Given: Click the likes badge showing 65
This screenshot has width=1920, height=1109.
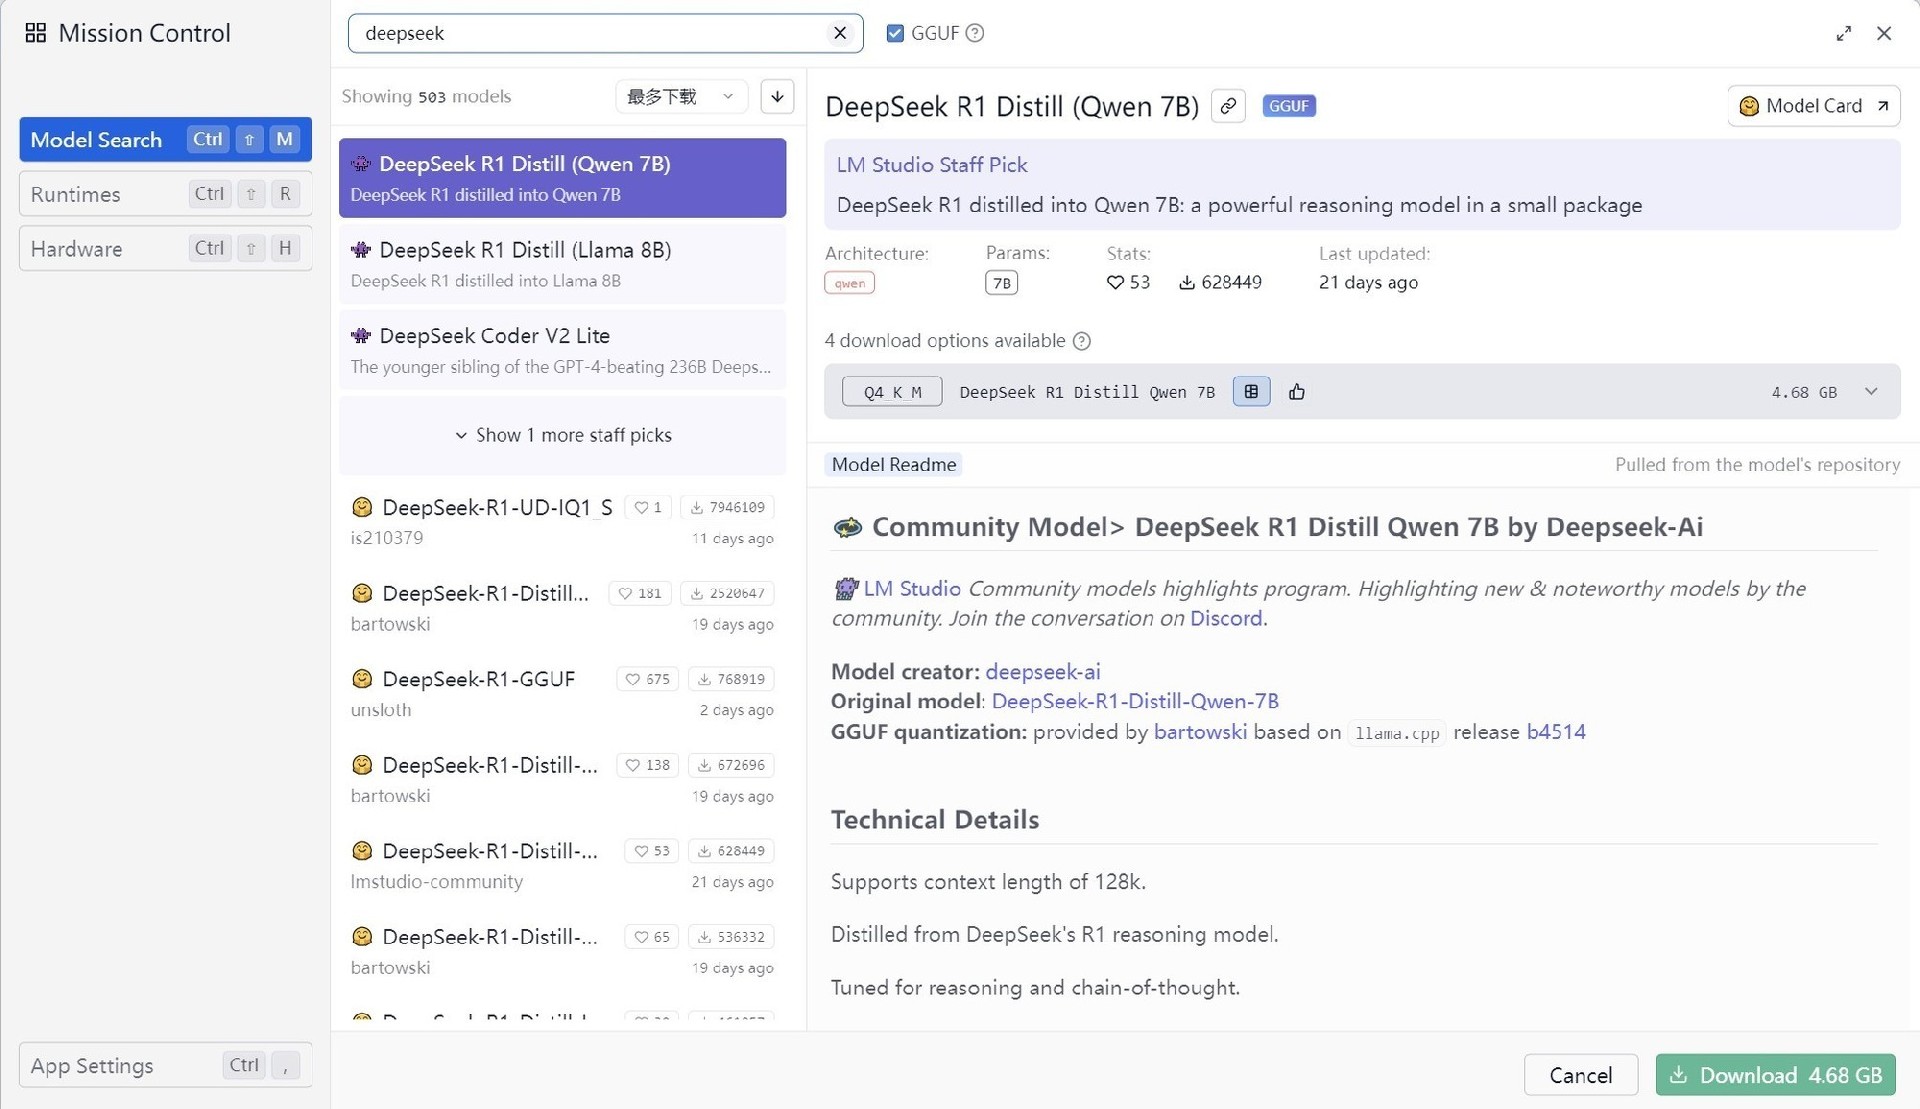Looking at the screenshot, I should click(652, 937).
